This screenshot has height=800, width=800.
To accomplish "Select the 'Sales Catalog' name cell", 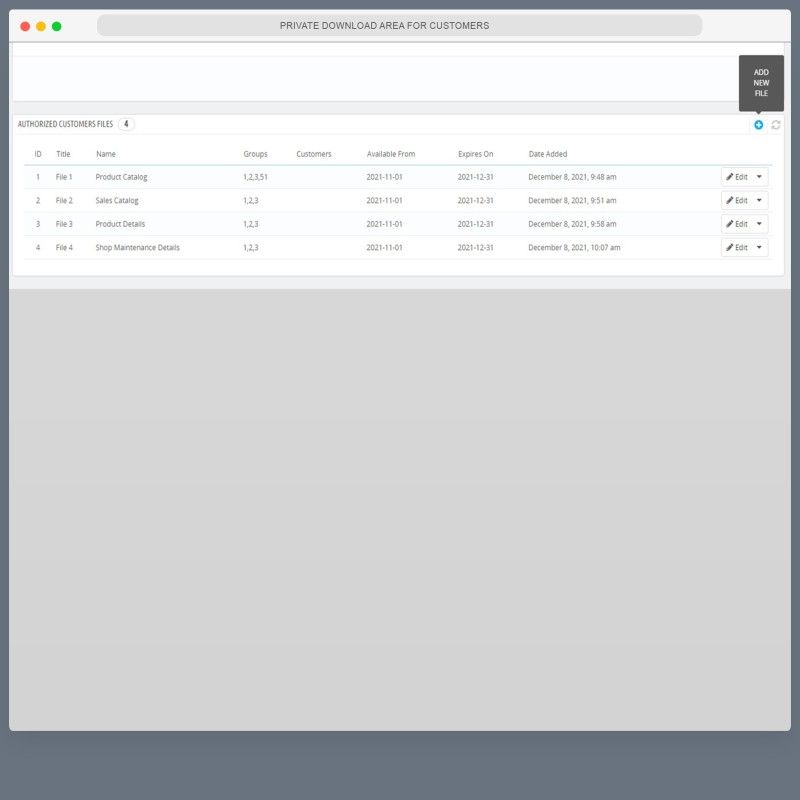I will tap(117, 201).
